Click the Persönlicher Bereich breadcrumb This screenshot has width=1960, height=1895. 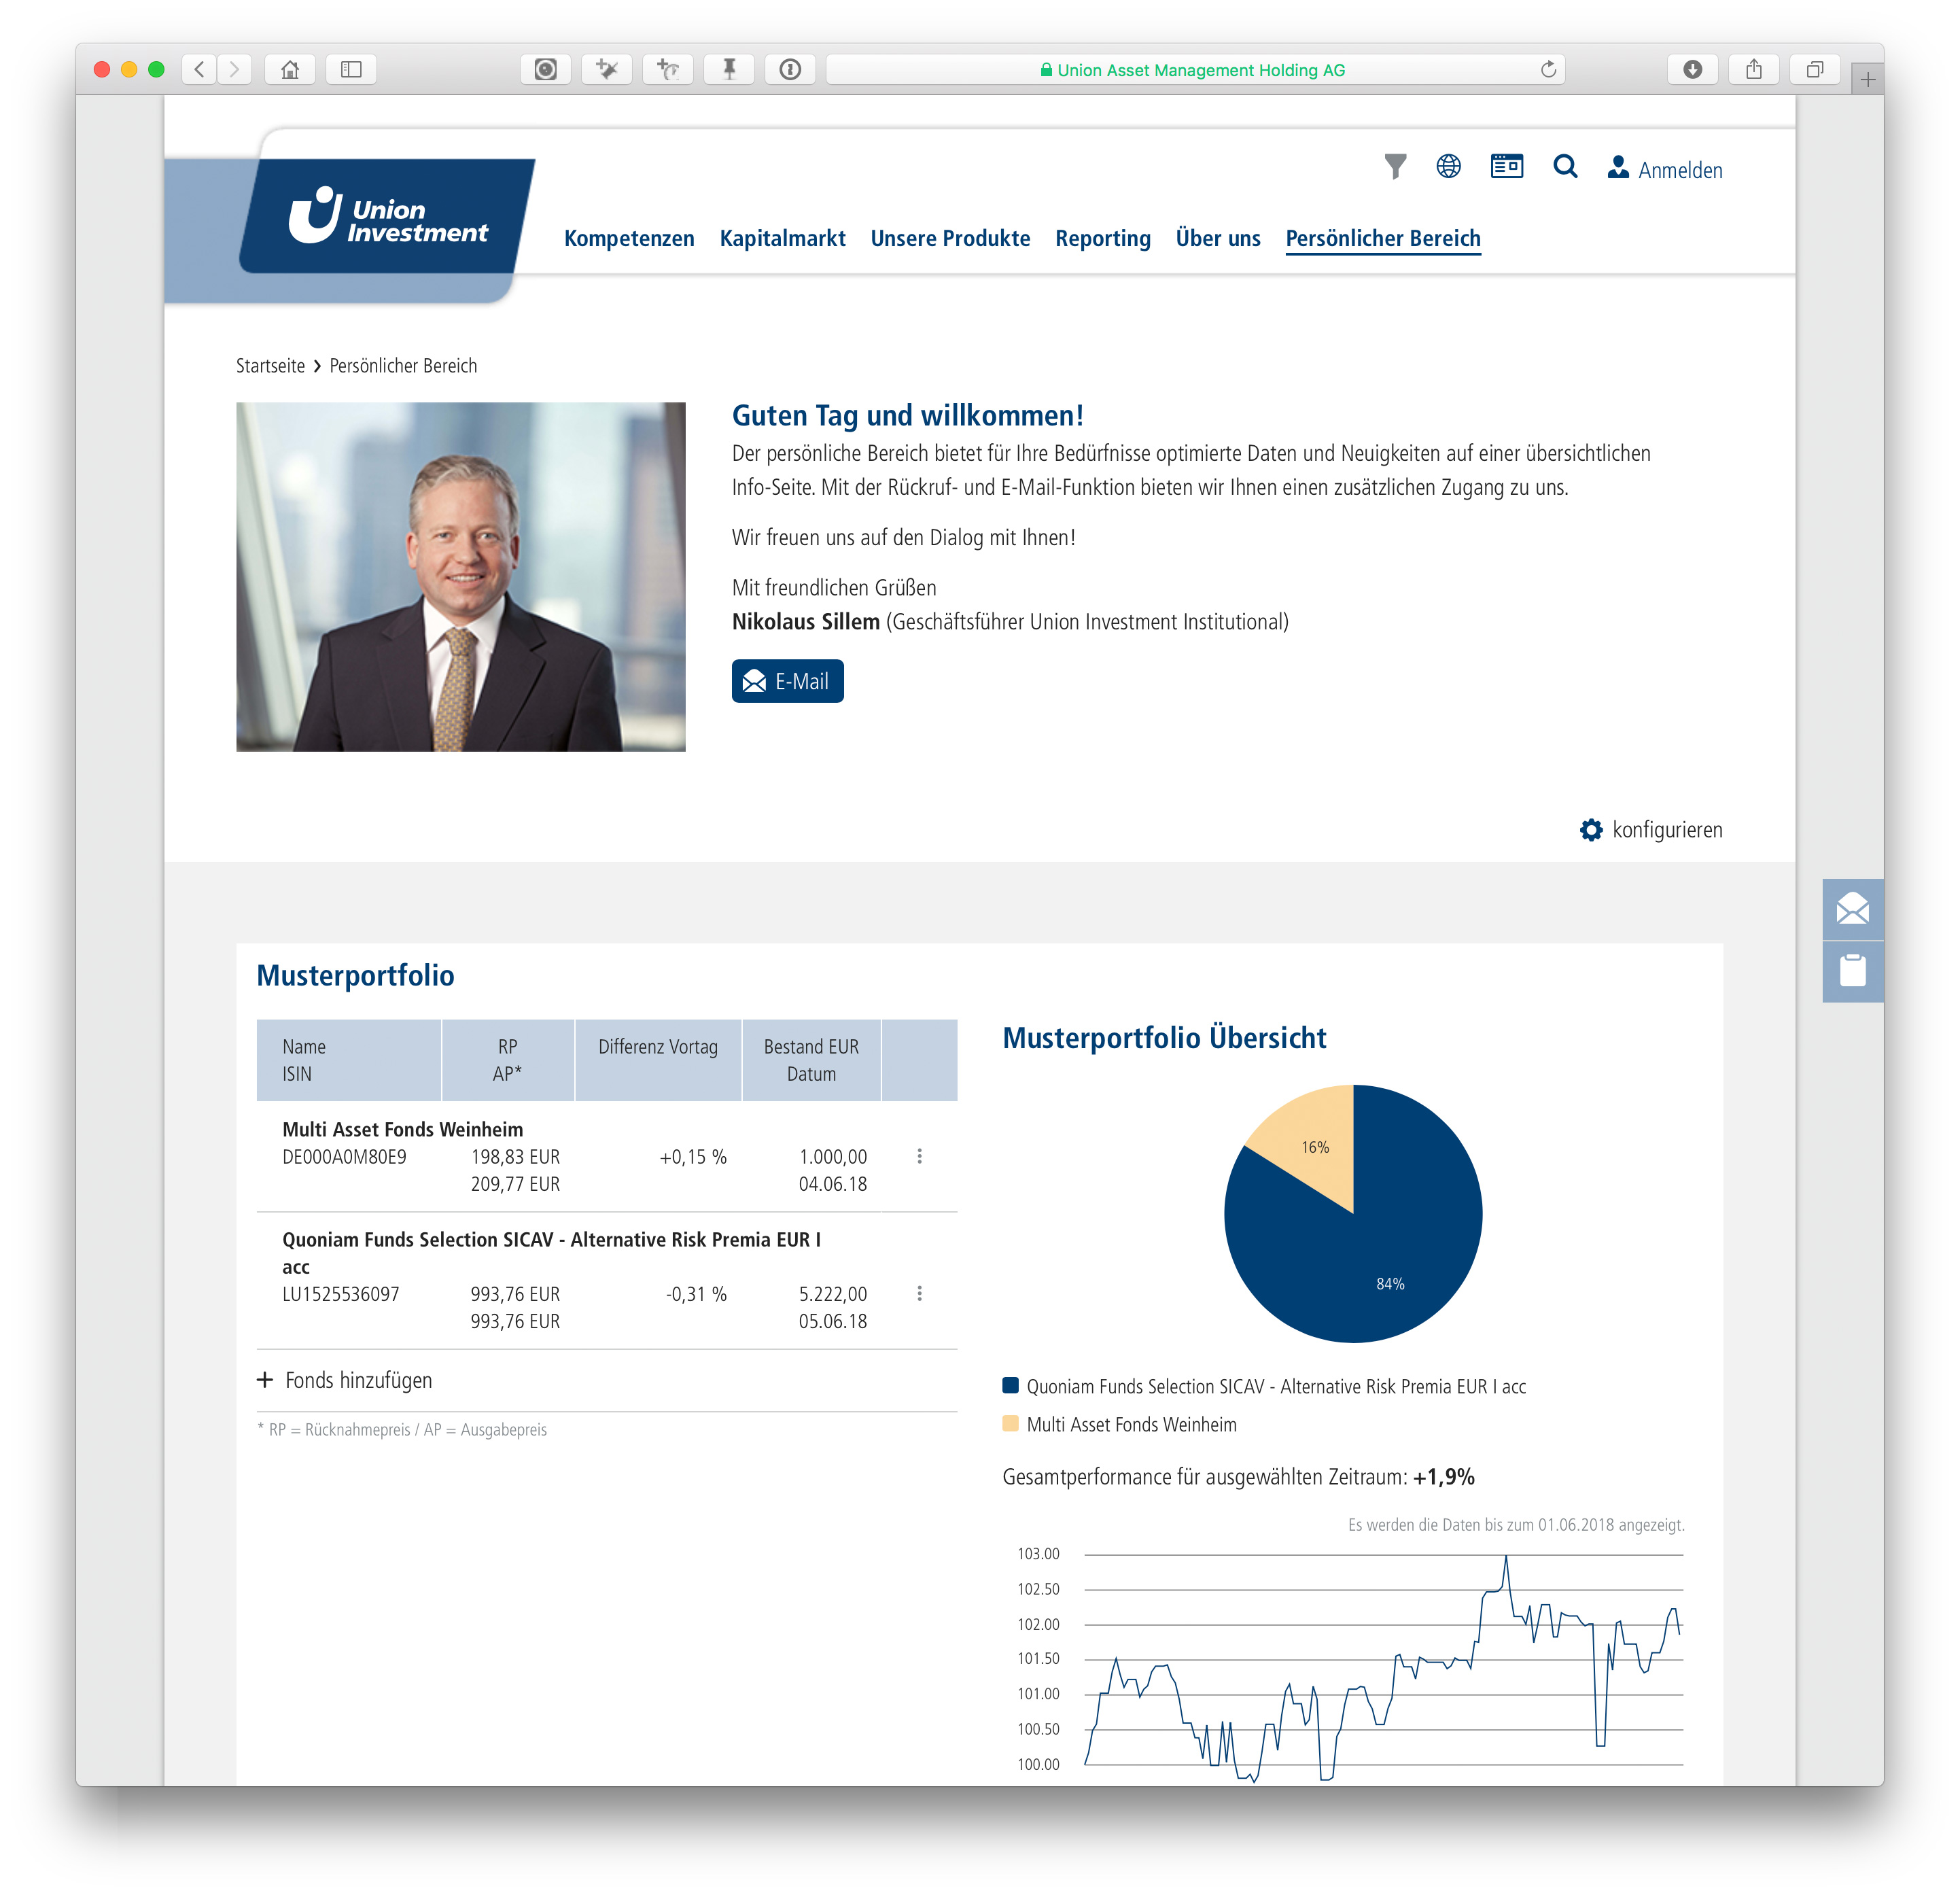tap(403, 366)
